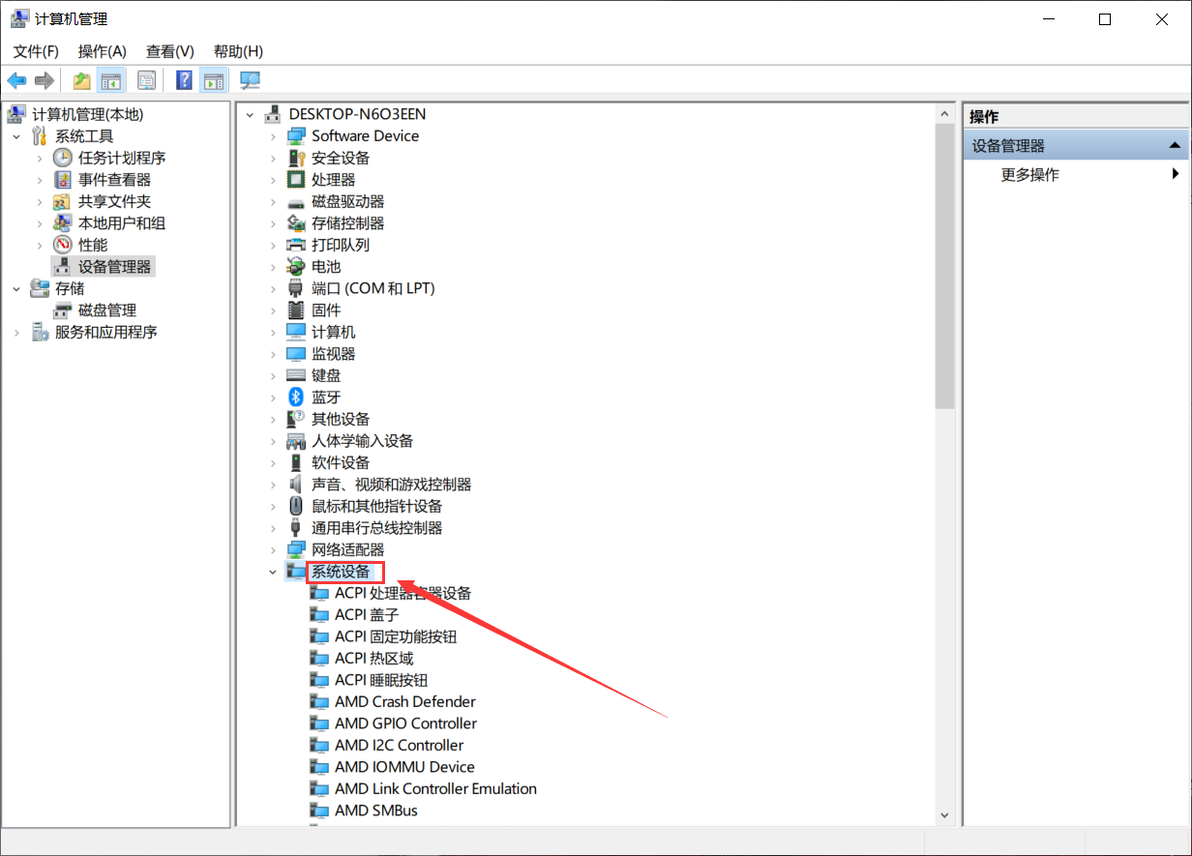Viewport: 1192px width, 856px height.
Task: Click the 监视器 monitor icon
Action: click(x=296, y=353)
